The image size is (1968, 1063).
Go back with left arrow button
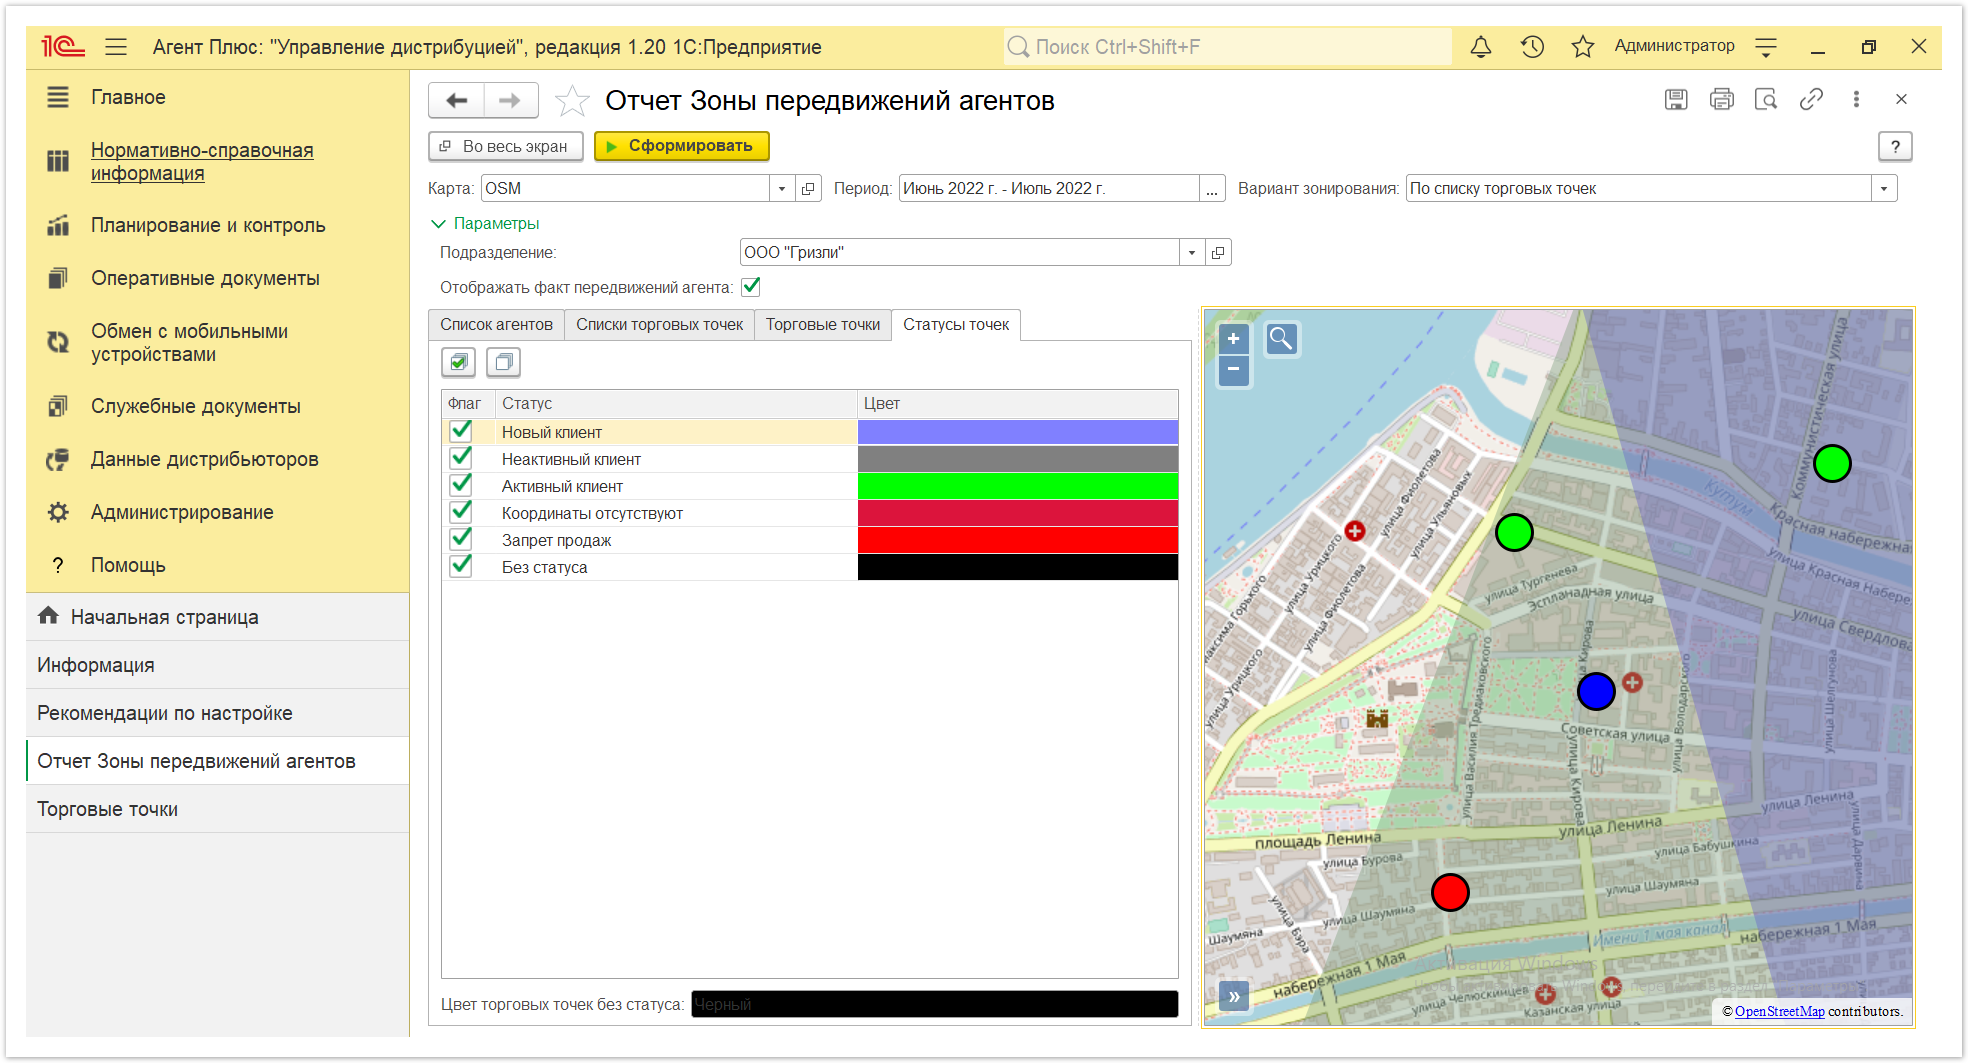coord(457,100)
